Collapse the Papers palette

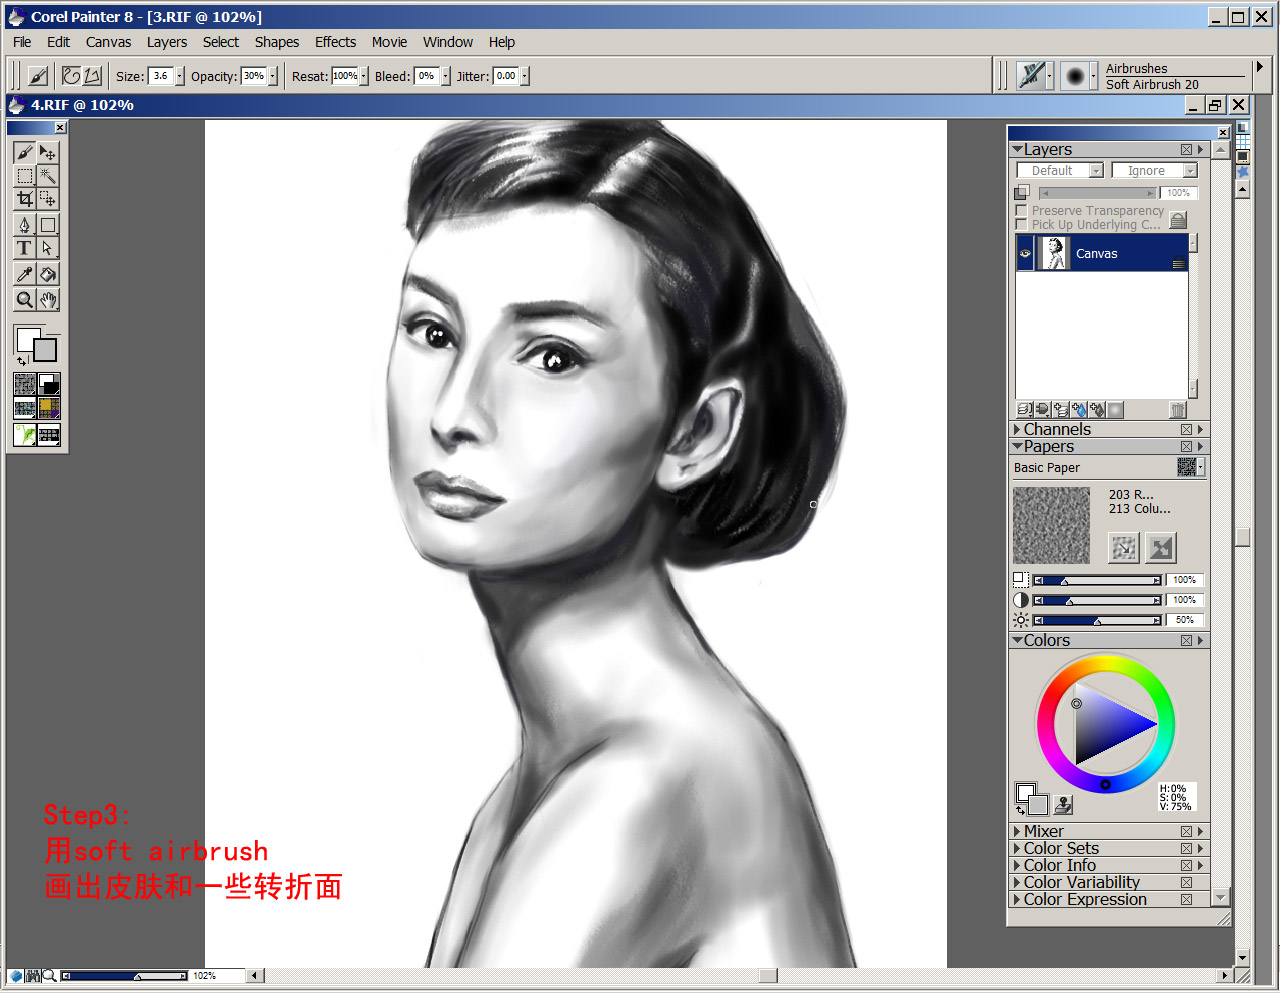(1017, 447)
